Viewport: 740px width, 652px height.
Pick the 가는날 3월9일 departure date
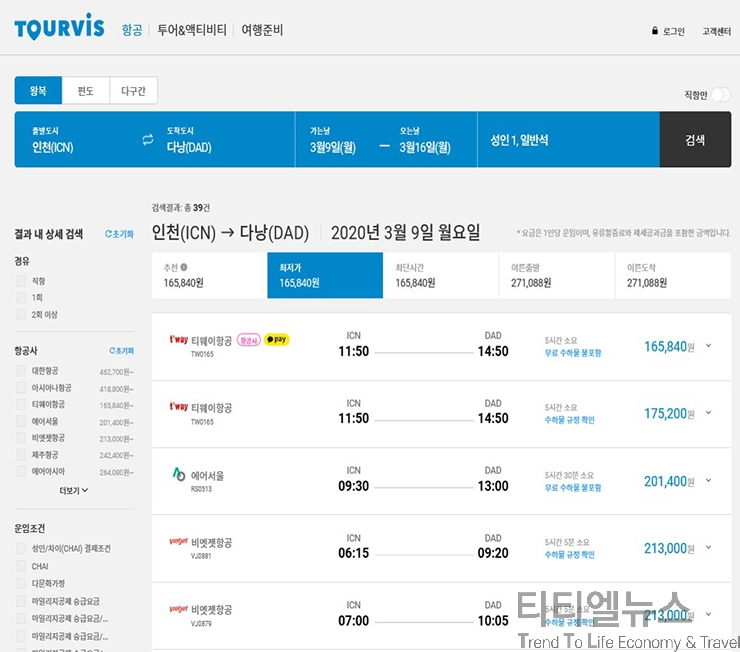(333, 140)
